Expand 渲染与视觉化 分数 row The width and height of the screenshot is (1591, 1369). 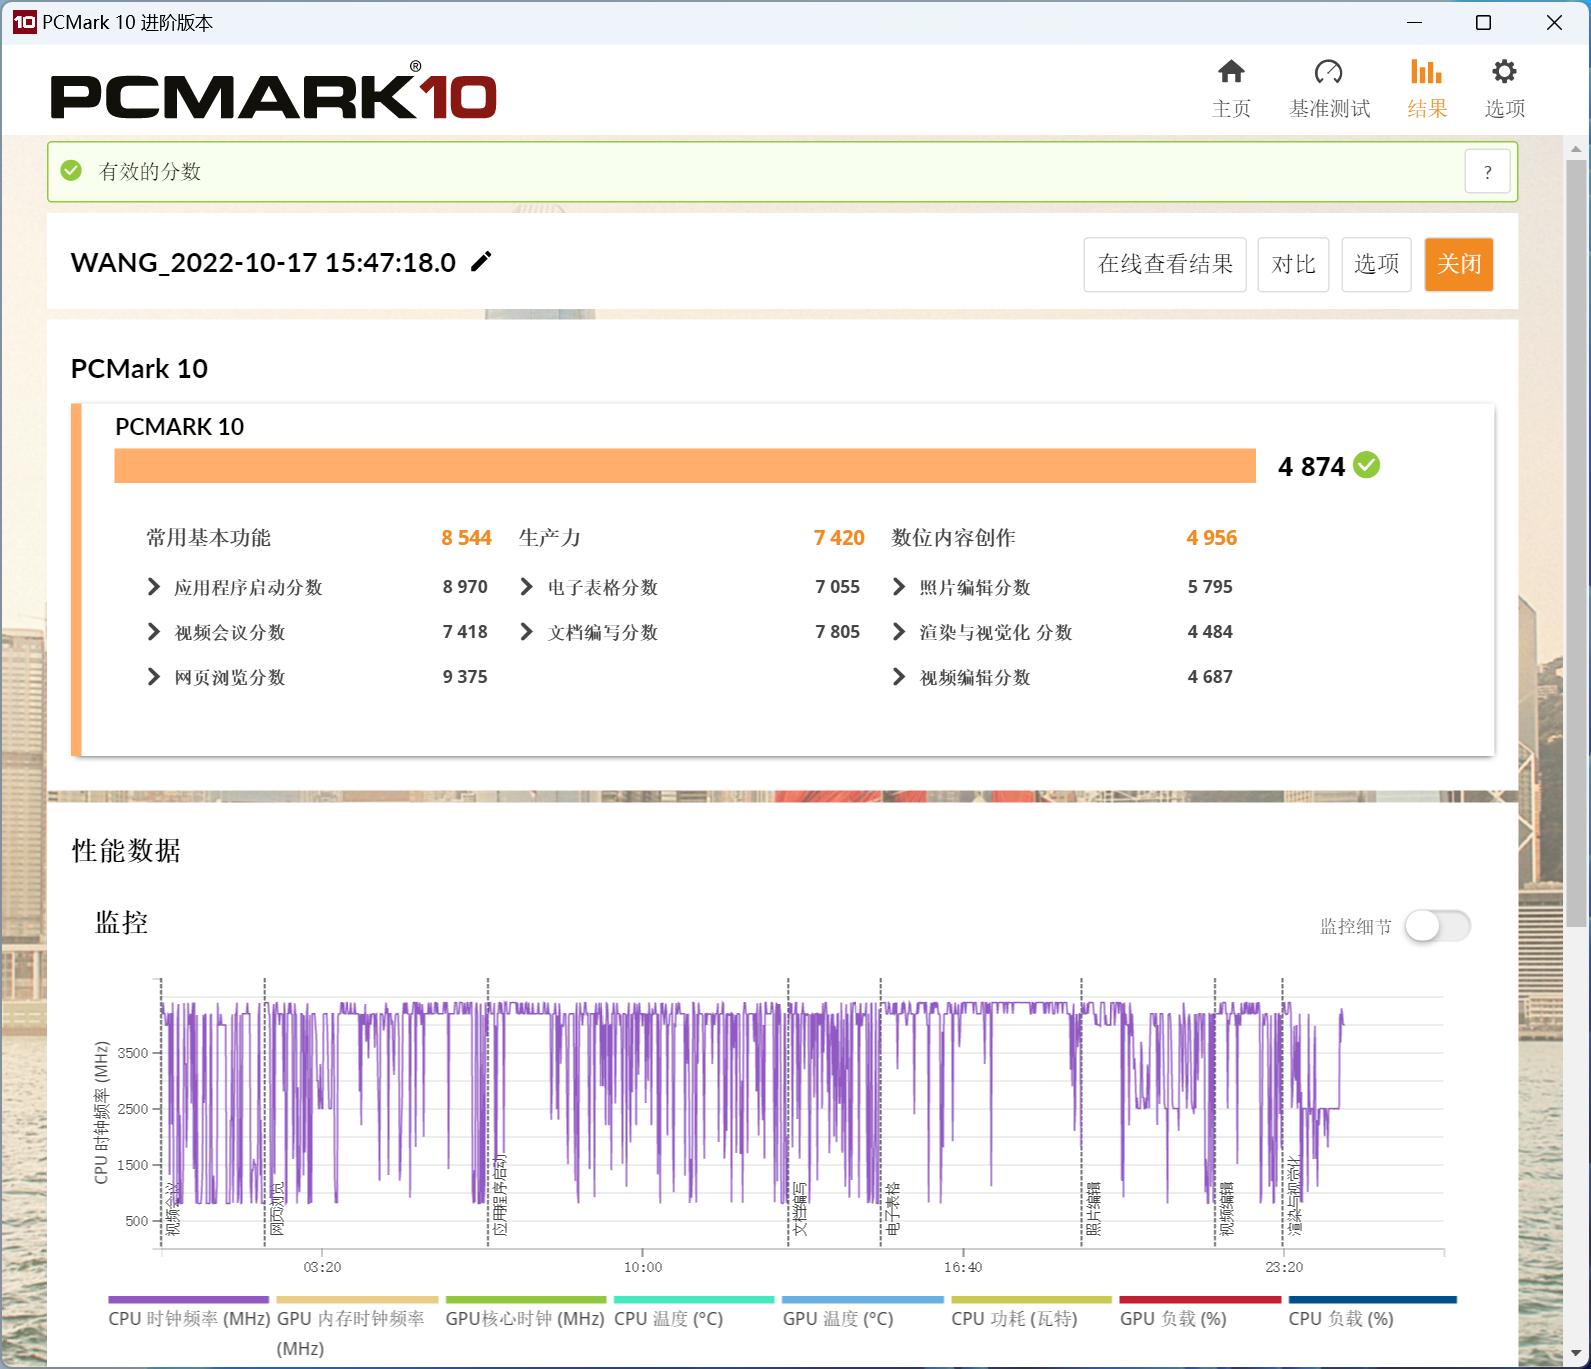(x=898, y=632)
